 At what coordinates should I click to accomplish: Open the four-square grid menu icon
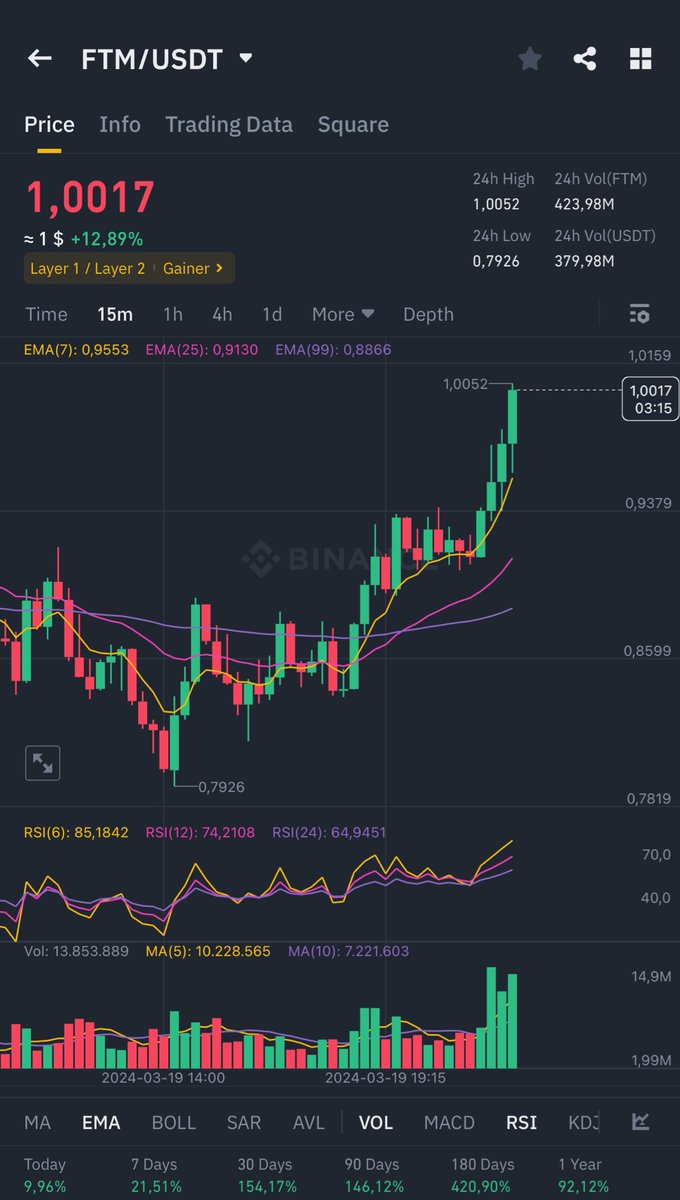point(641,59)
